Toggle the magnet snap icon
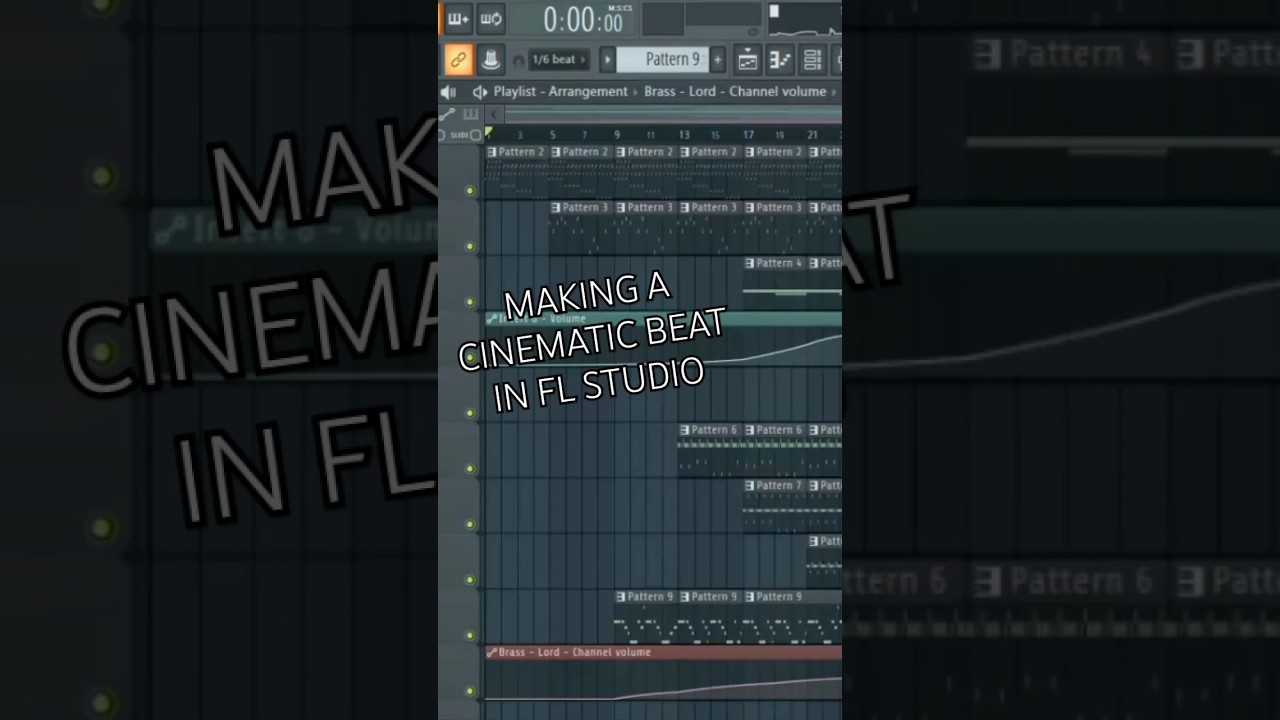Viewport: 1280px width, 720px height. point(518,61)
